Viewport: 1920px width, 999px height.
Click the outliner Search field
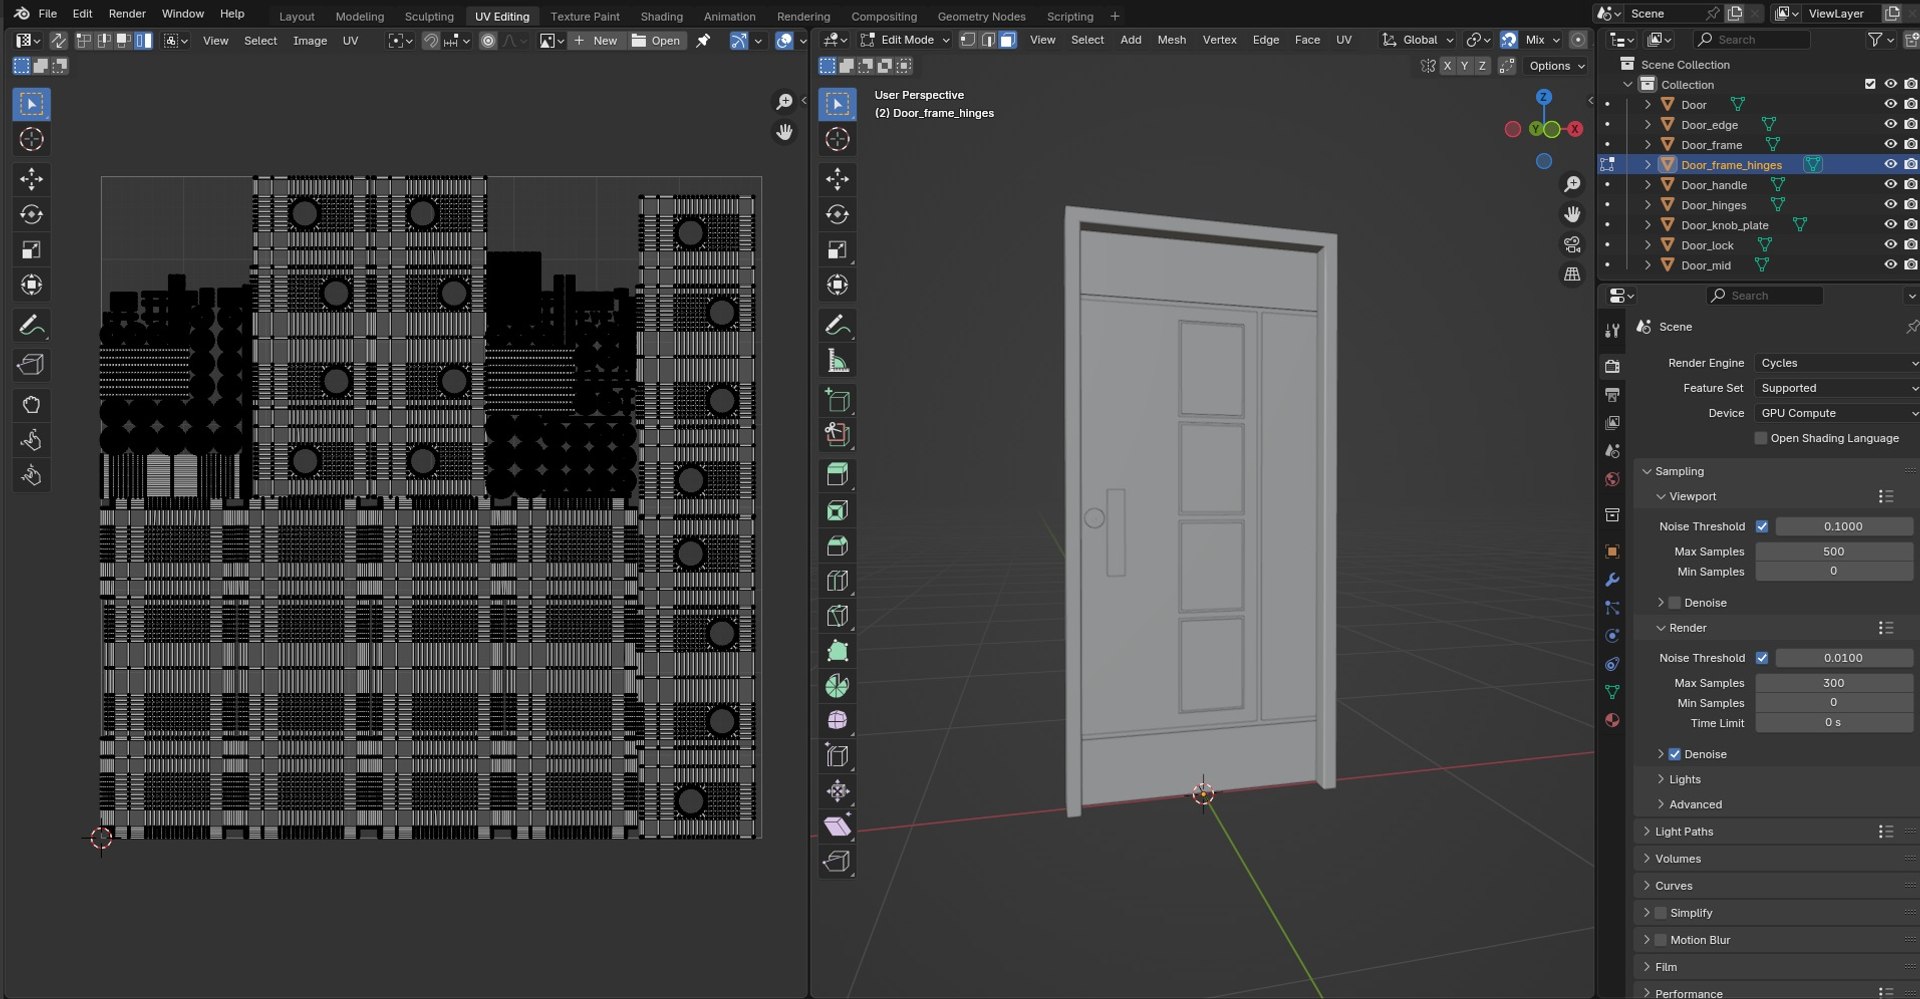pyautogui.click(x=1752, y=40)
